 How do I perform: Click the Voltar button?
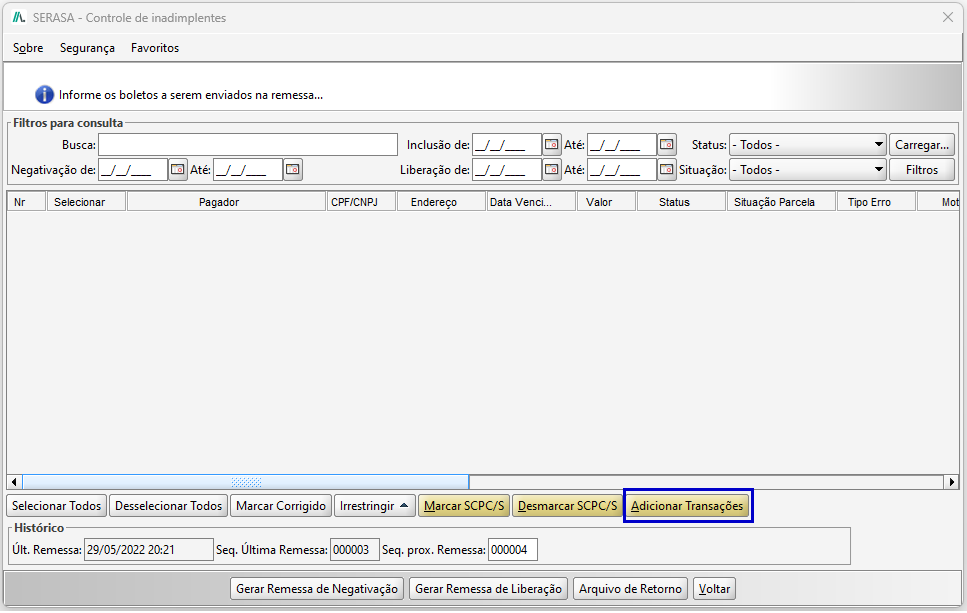coord(714,589)
